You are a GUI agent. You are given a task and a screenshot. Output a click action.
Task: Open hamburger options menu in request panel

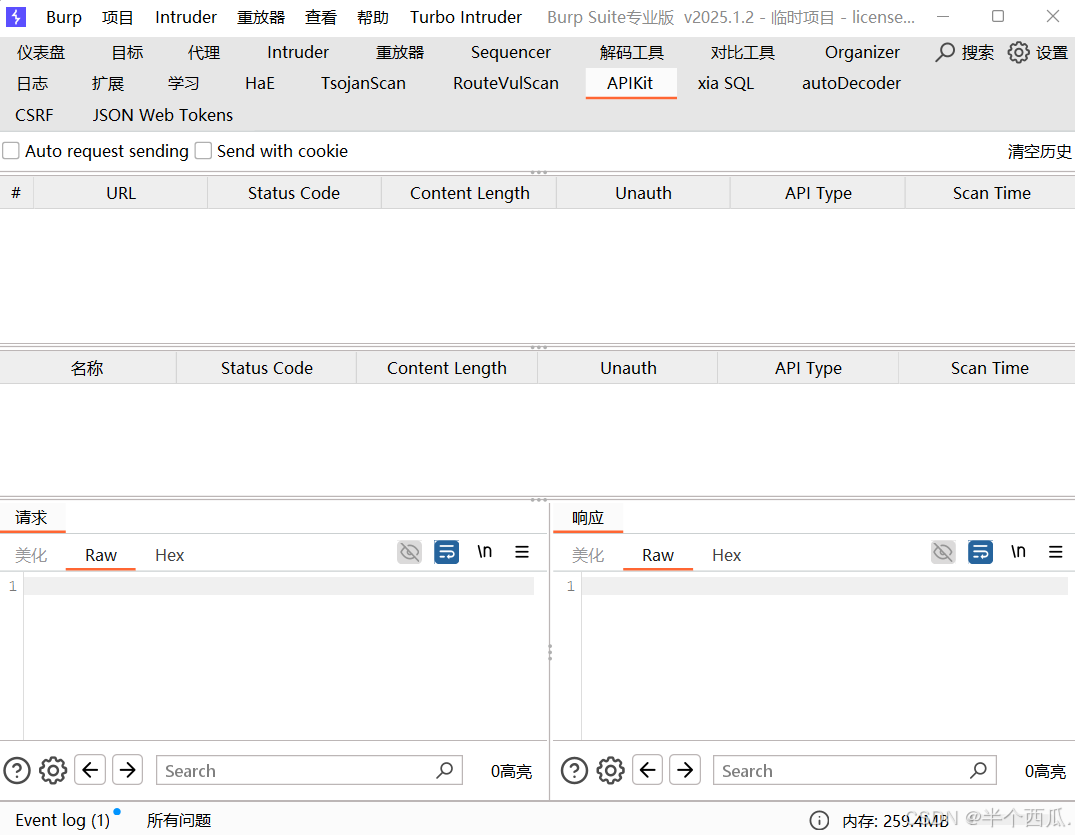[x=522, y=552]
